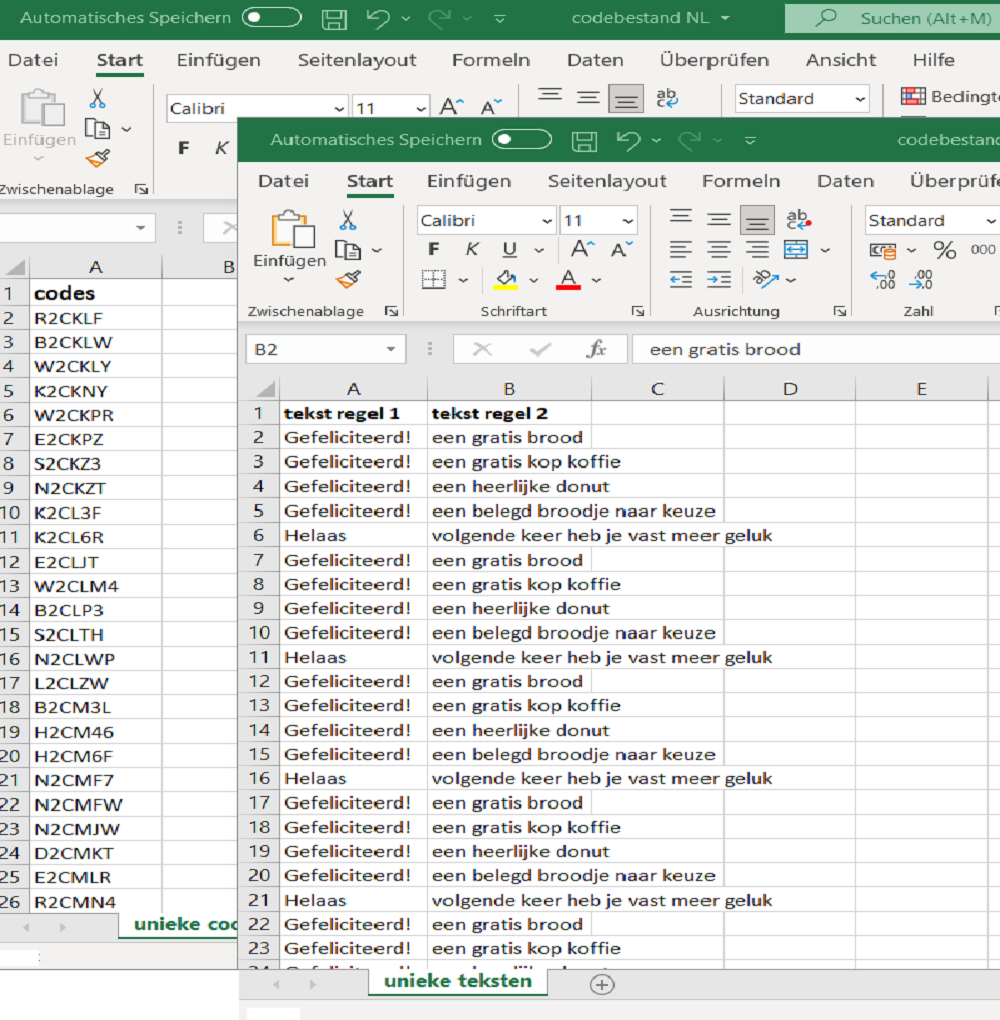Screen dimensions: 1000x1020
Task: Open the Formeln tab in the front window
Action: 740,181
